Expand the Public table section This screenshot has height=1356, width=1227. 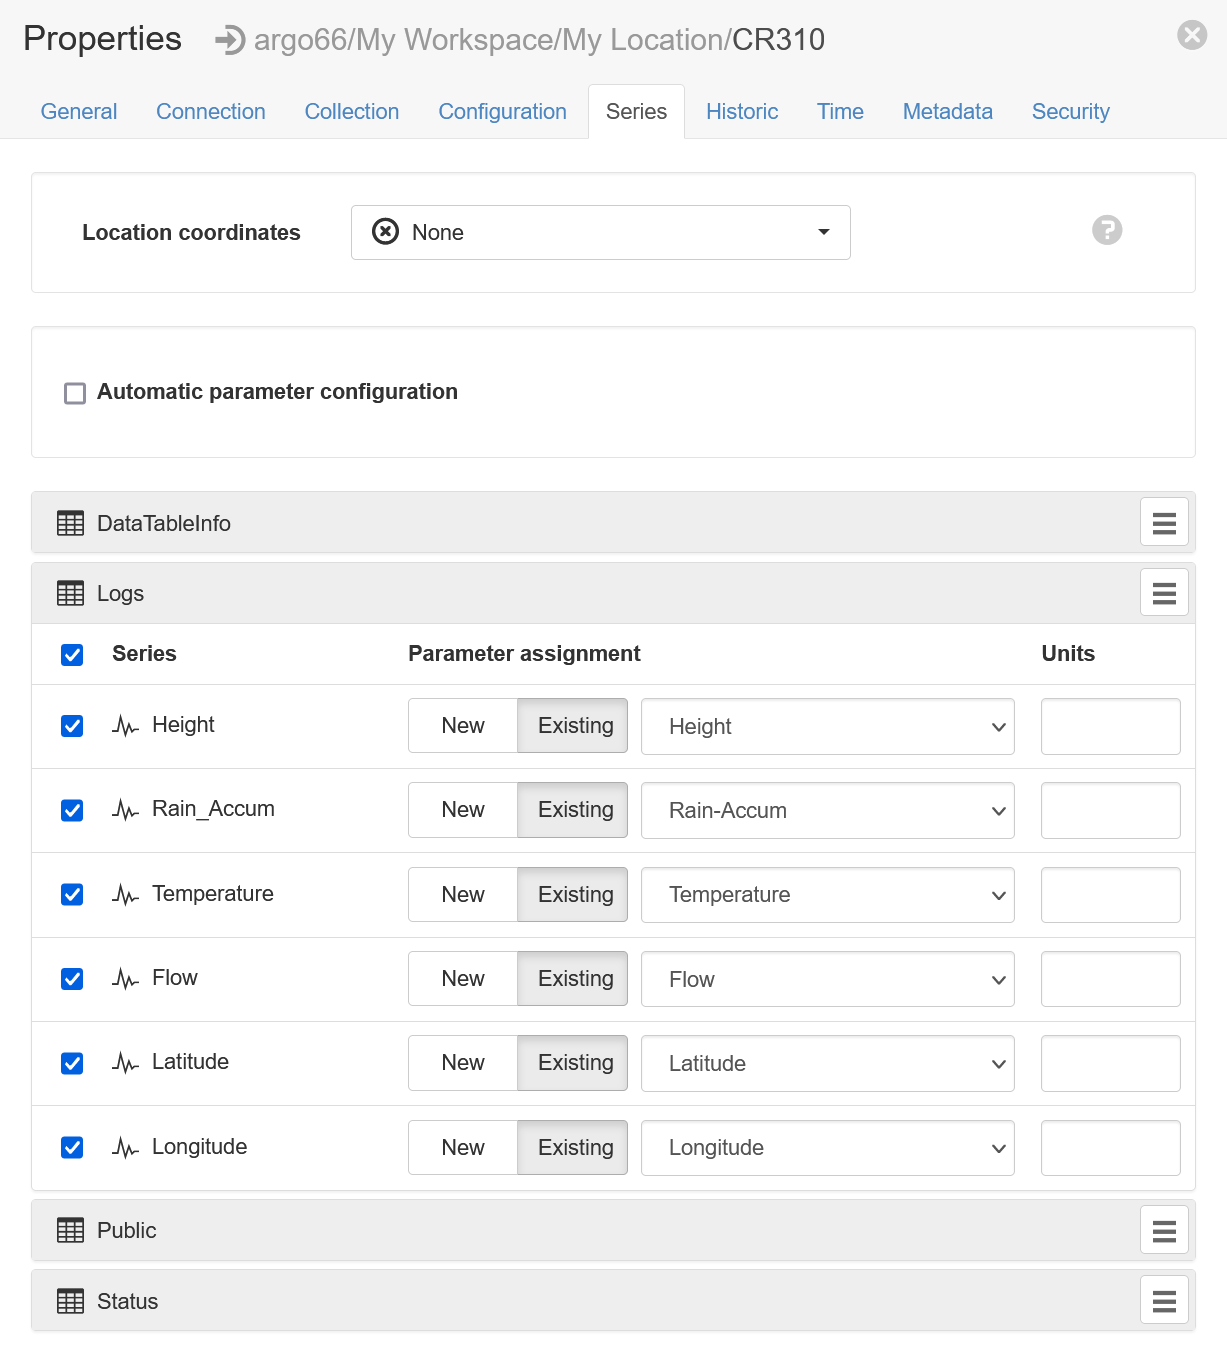(x=613, y=1230)
